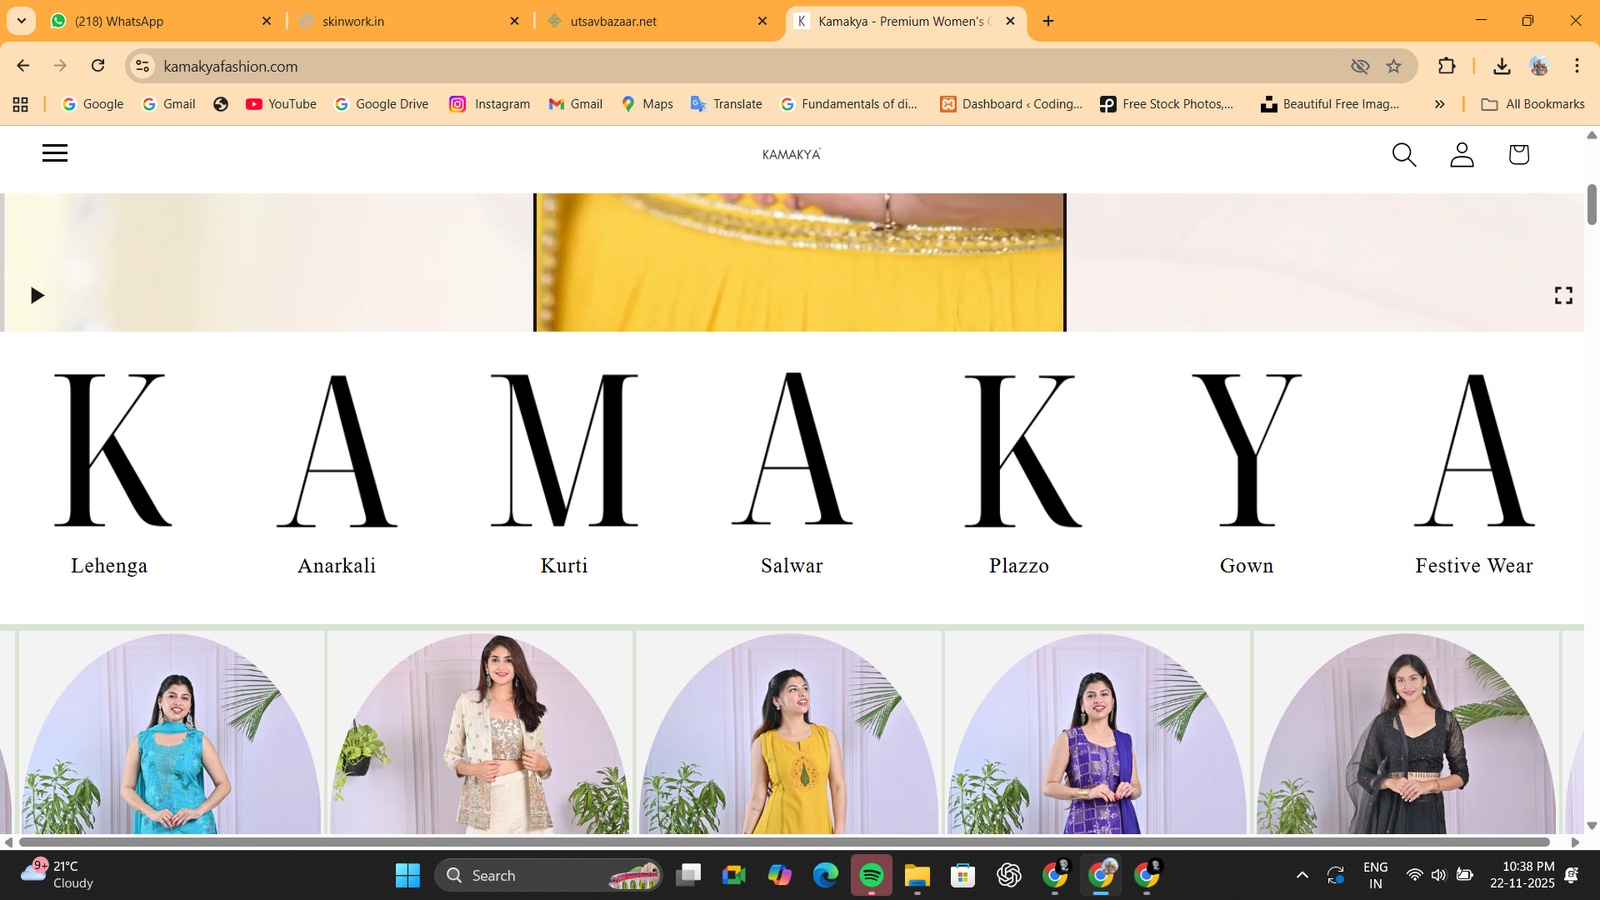Image resolution: width=1600 pixels, height=900 pixels.
Task: Open the Festive Wear category link
Action: (x=1473, y=566)
